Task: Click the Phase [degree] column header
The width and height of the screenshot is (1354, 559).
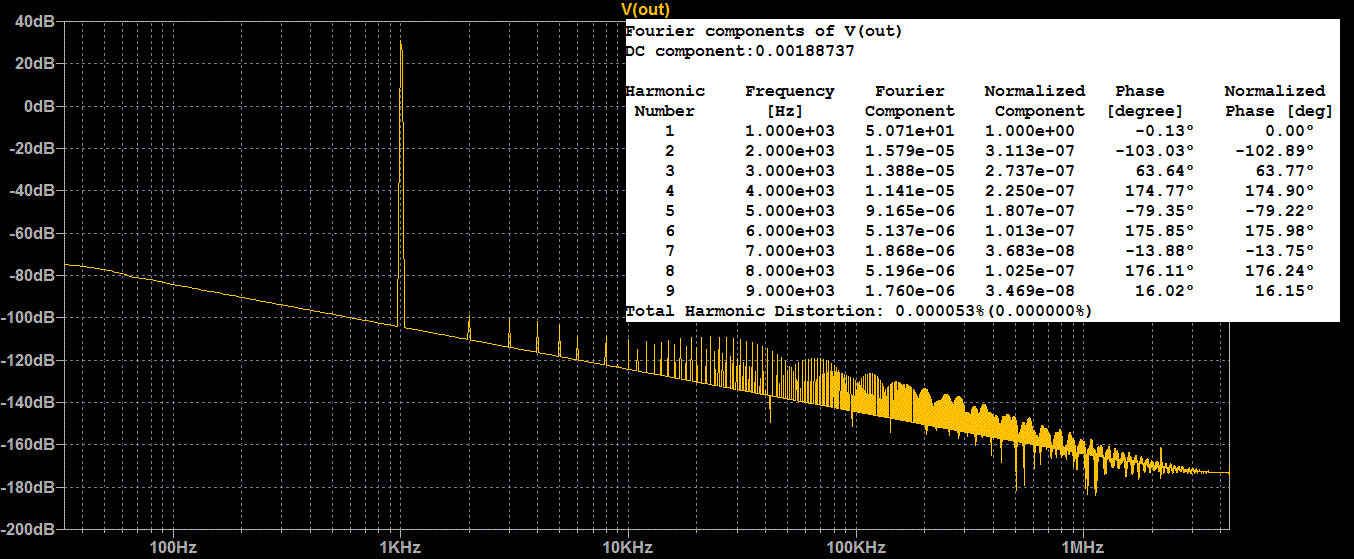Action: pos(1144,101)
